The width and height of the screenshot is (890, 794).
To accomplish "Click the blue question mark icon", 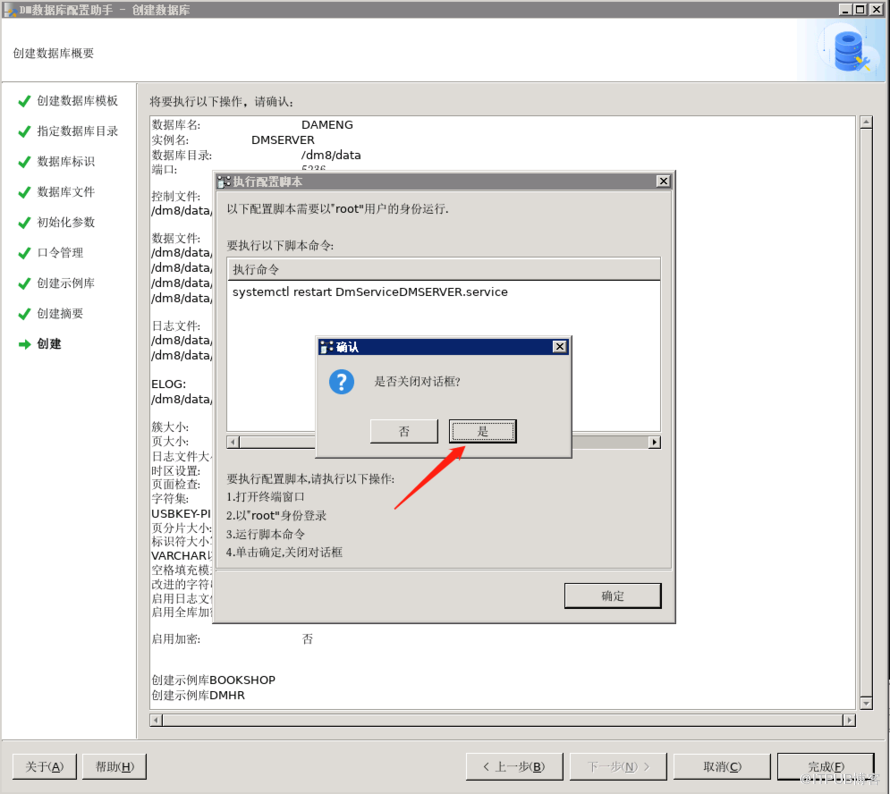I will 342,382.
